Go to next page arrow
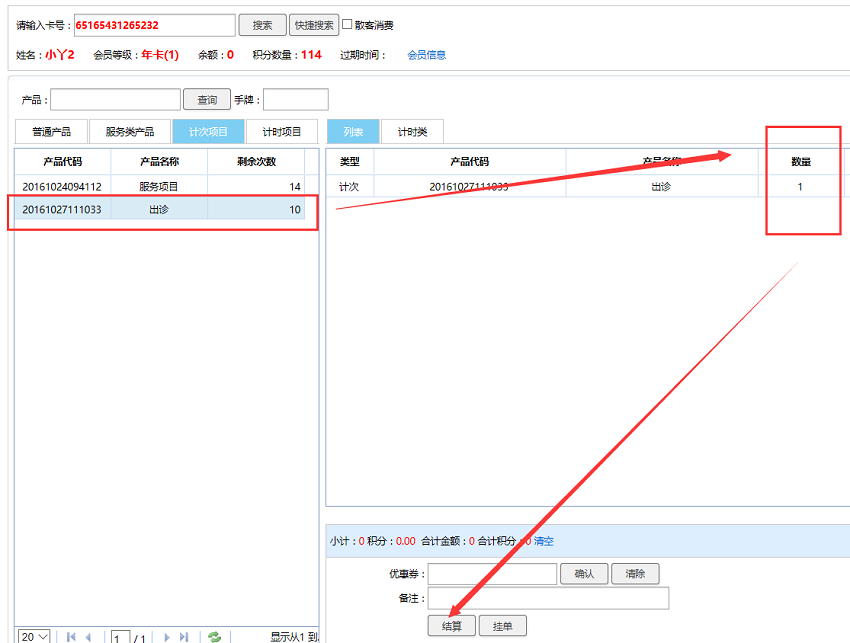The width and height of the screenshot is (850, 643). point(166,637)
